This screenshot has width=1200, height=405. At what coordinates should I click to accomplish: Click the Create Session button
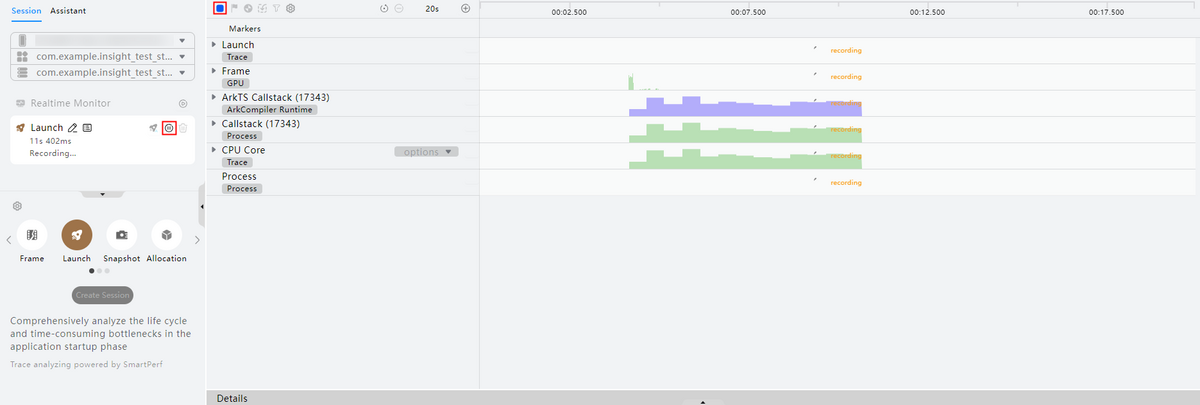[102, 295]
